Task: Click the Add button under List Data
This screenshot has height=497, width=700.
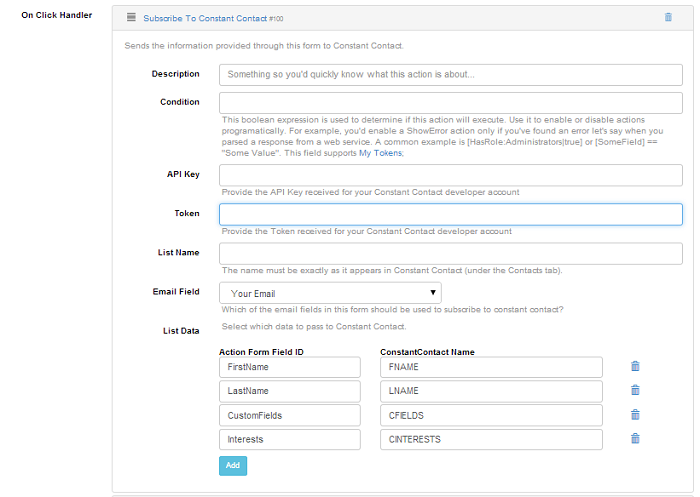Action: point(233,465)
